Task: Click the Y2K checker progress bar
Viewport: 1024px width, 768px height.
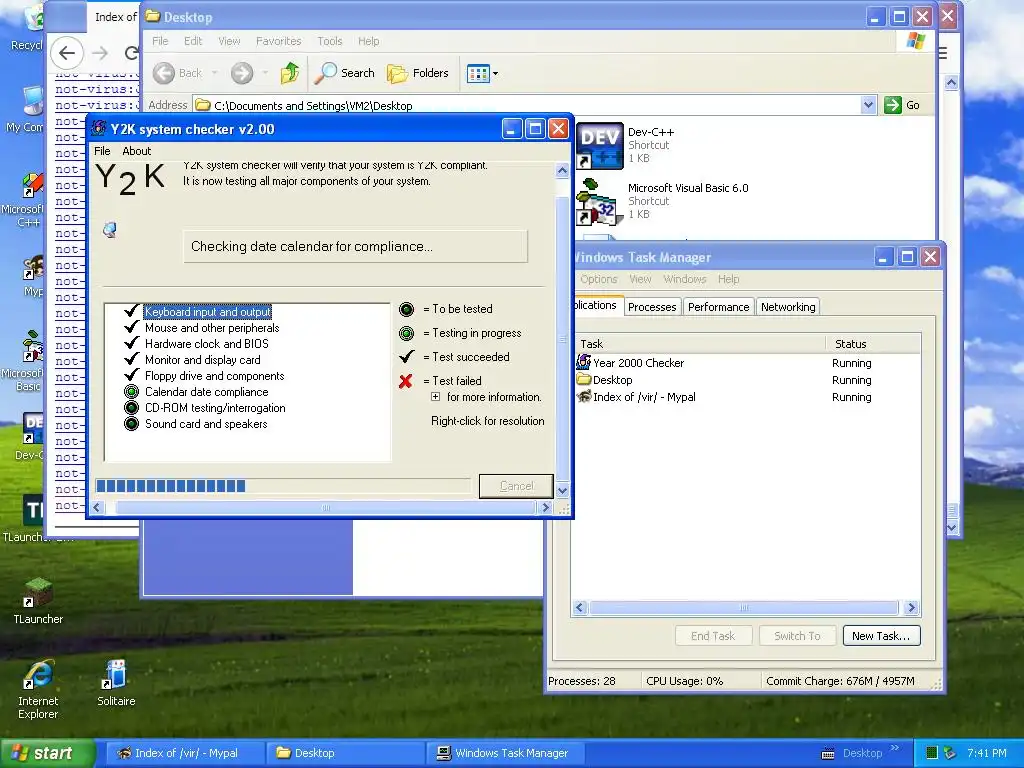Action: click(x=283, y=485)
